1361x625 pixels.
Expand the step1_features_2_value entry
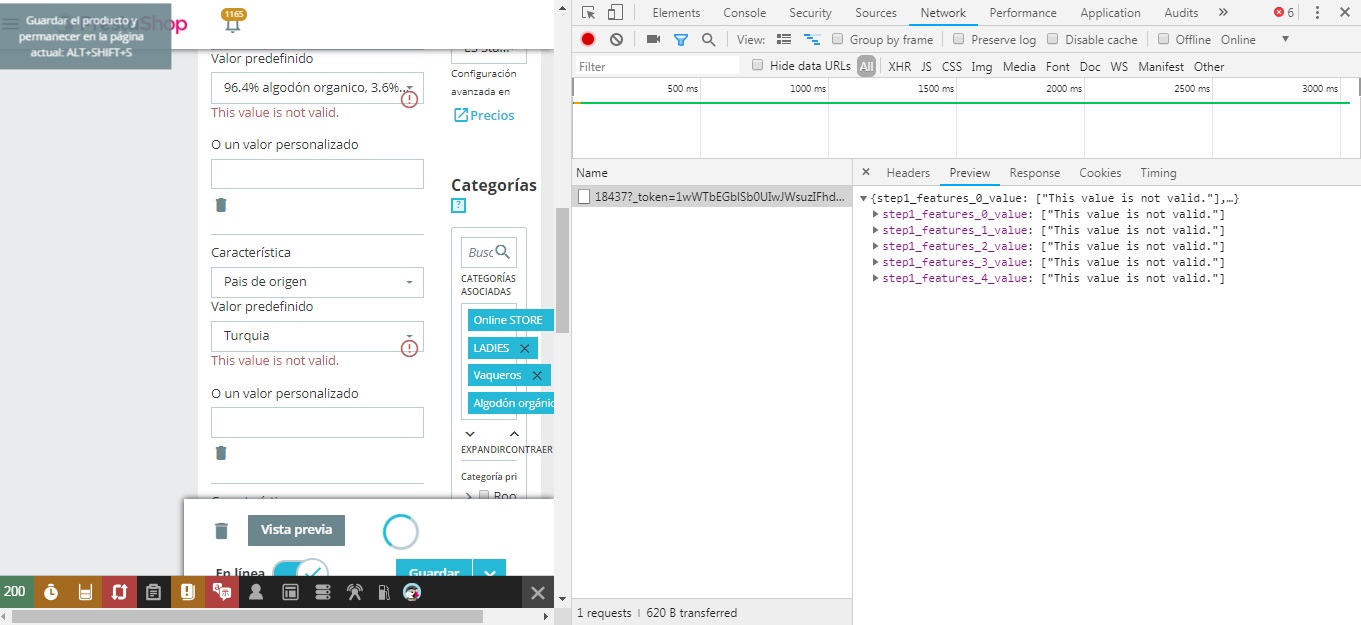point(877,246)
